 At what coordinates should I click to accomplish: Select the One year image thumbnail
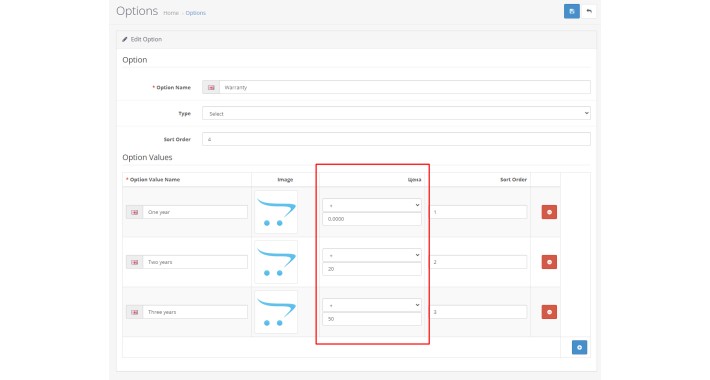tap(276, 212)
